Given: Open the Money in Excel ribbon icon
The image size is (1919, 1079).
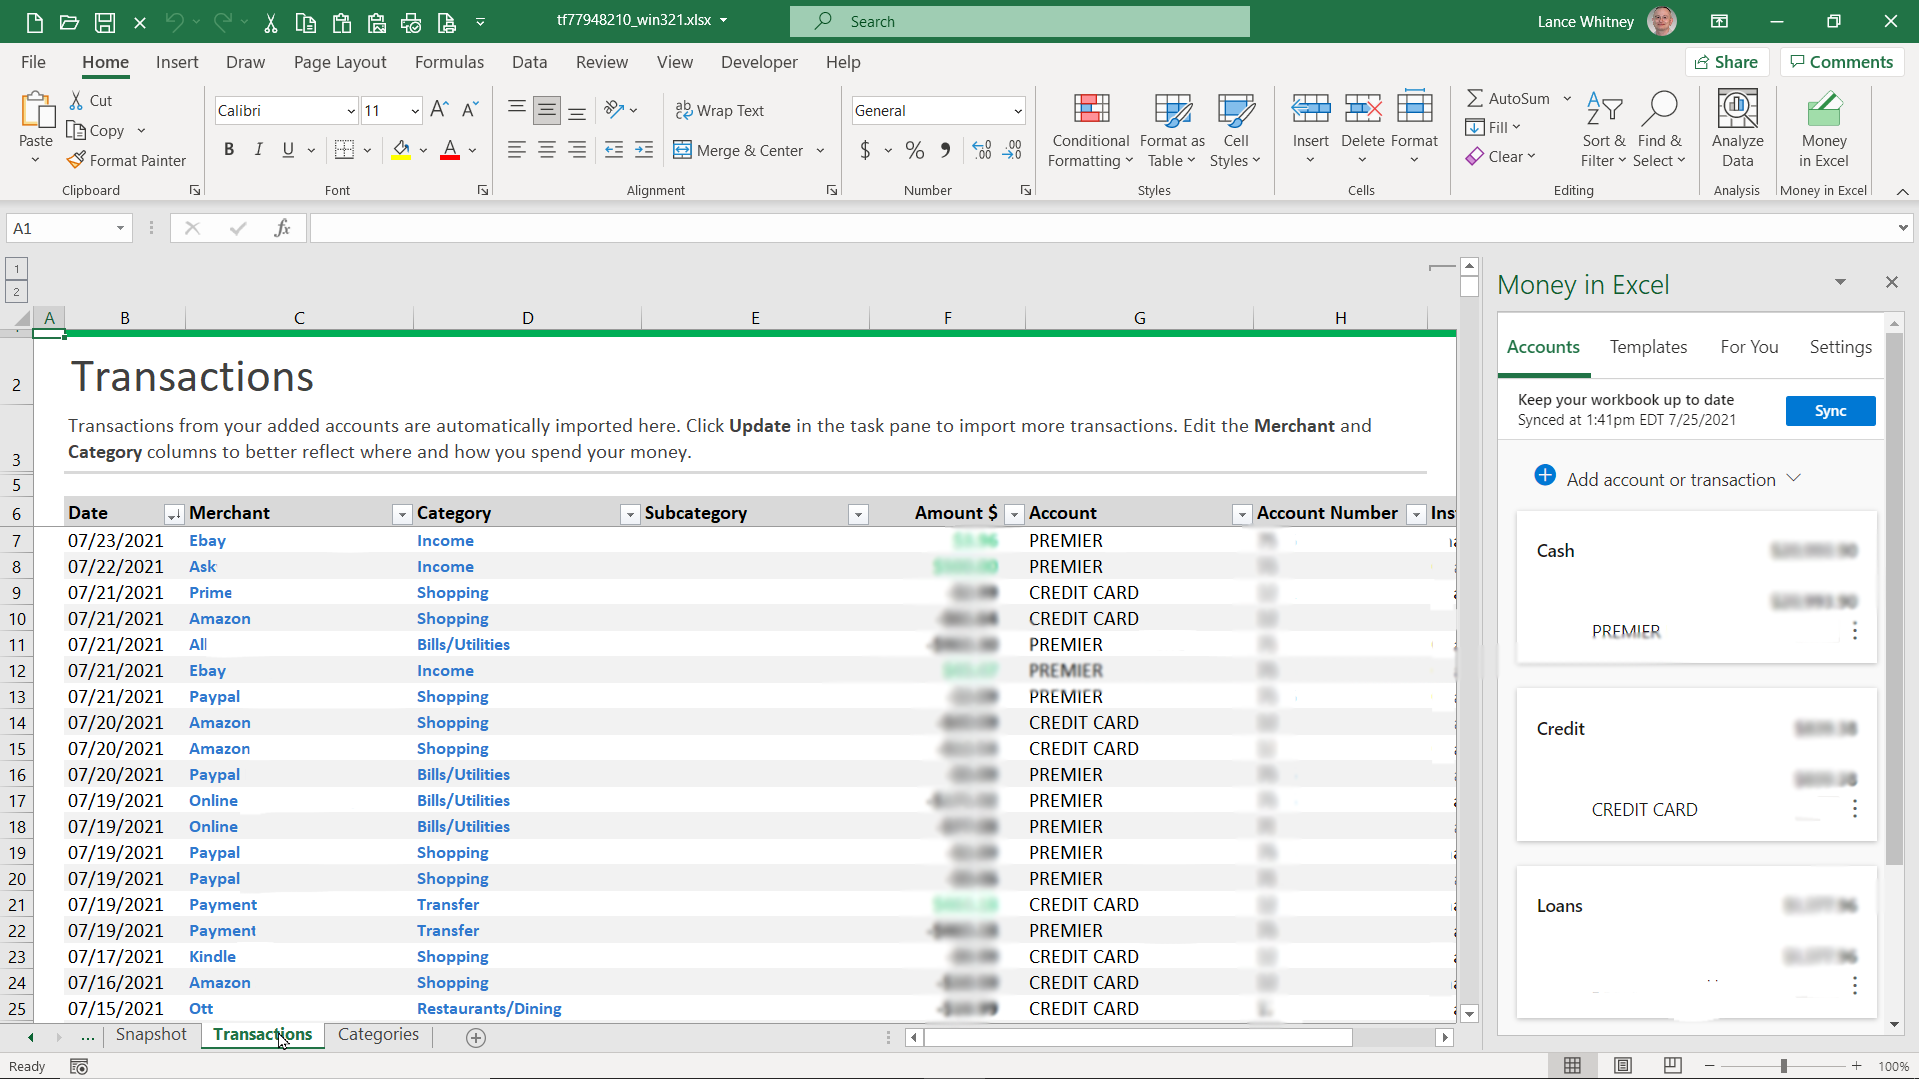Looking at the screenshot, I should [1823, 108].
